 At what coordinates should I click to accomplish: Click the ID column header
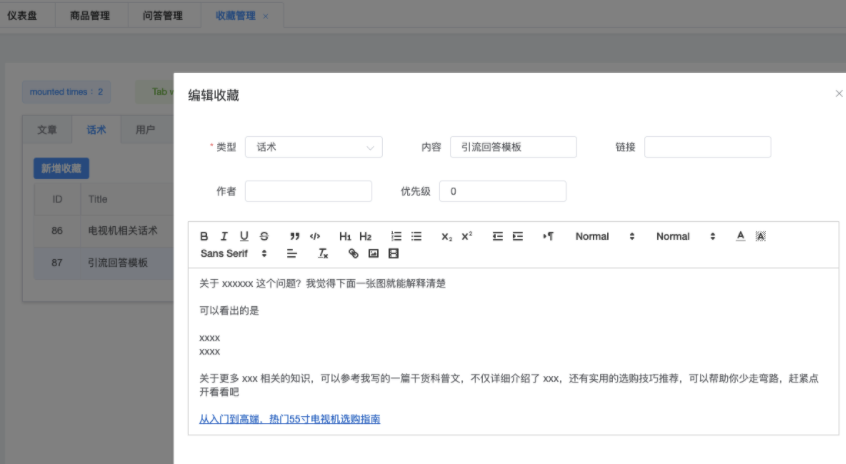click(57, 199)
